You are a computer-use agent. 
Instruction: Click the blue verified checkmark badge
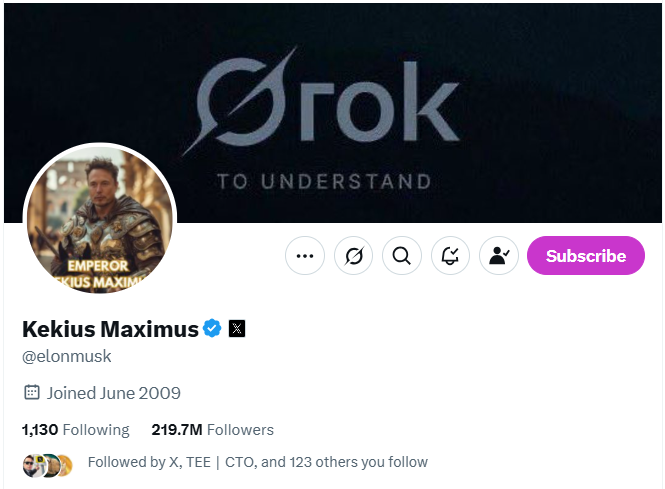pyautogui.click(x=212, y=328)
